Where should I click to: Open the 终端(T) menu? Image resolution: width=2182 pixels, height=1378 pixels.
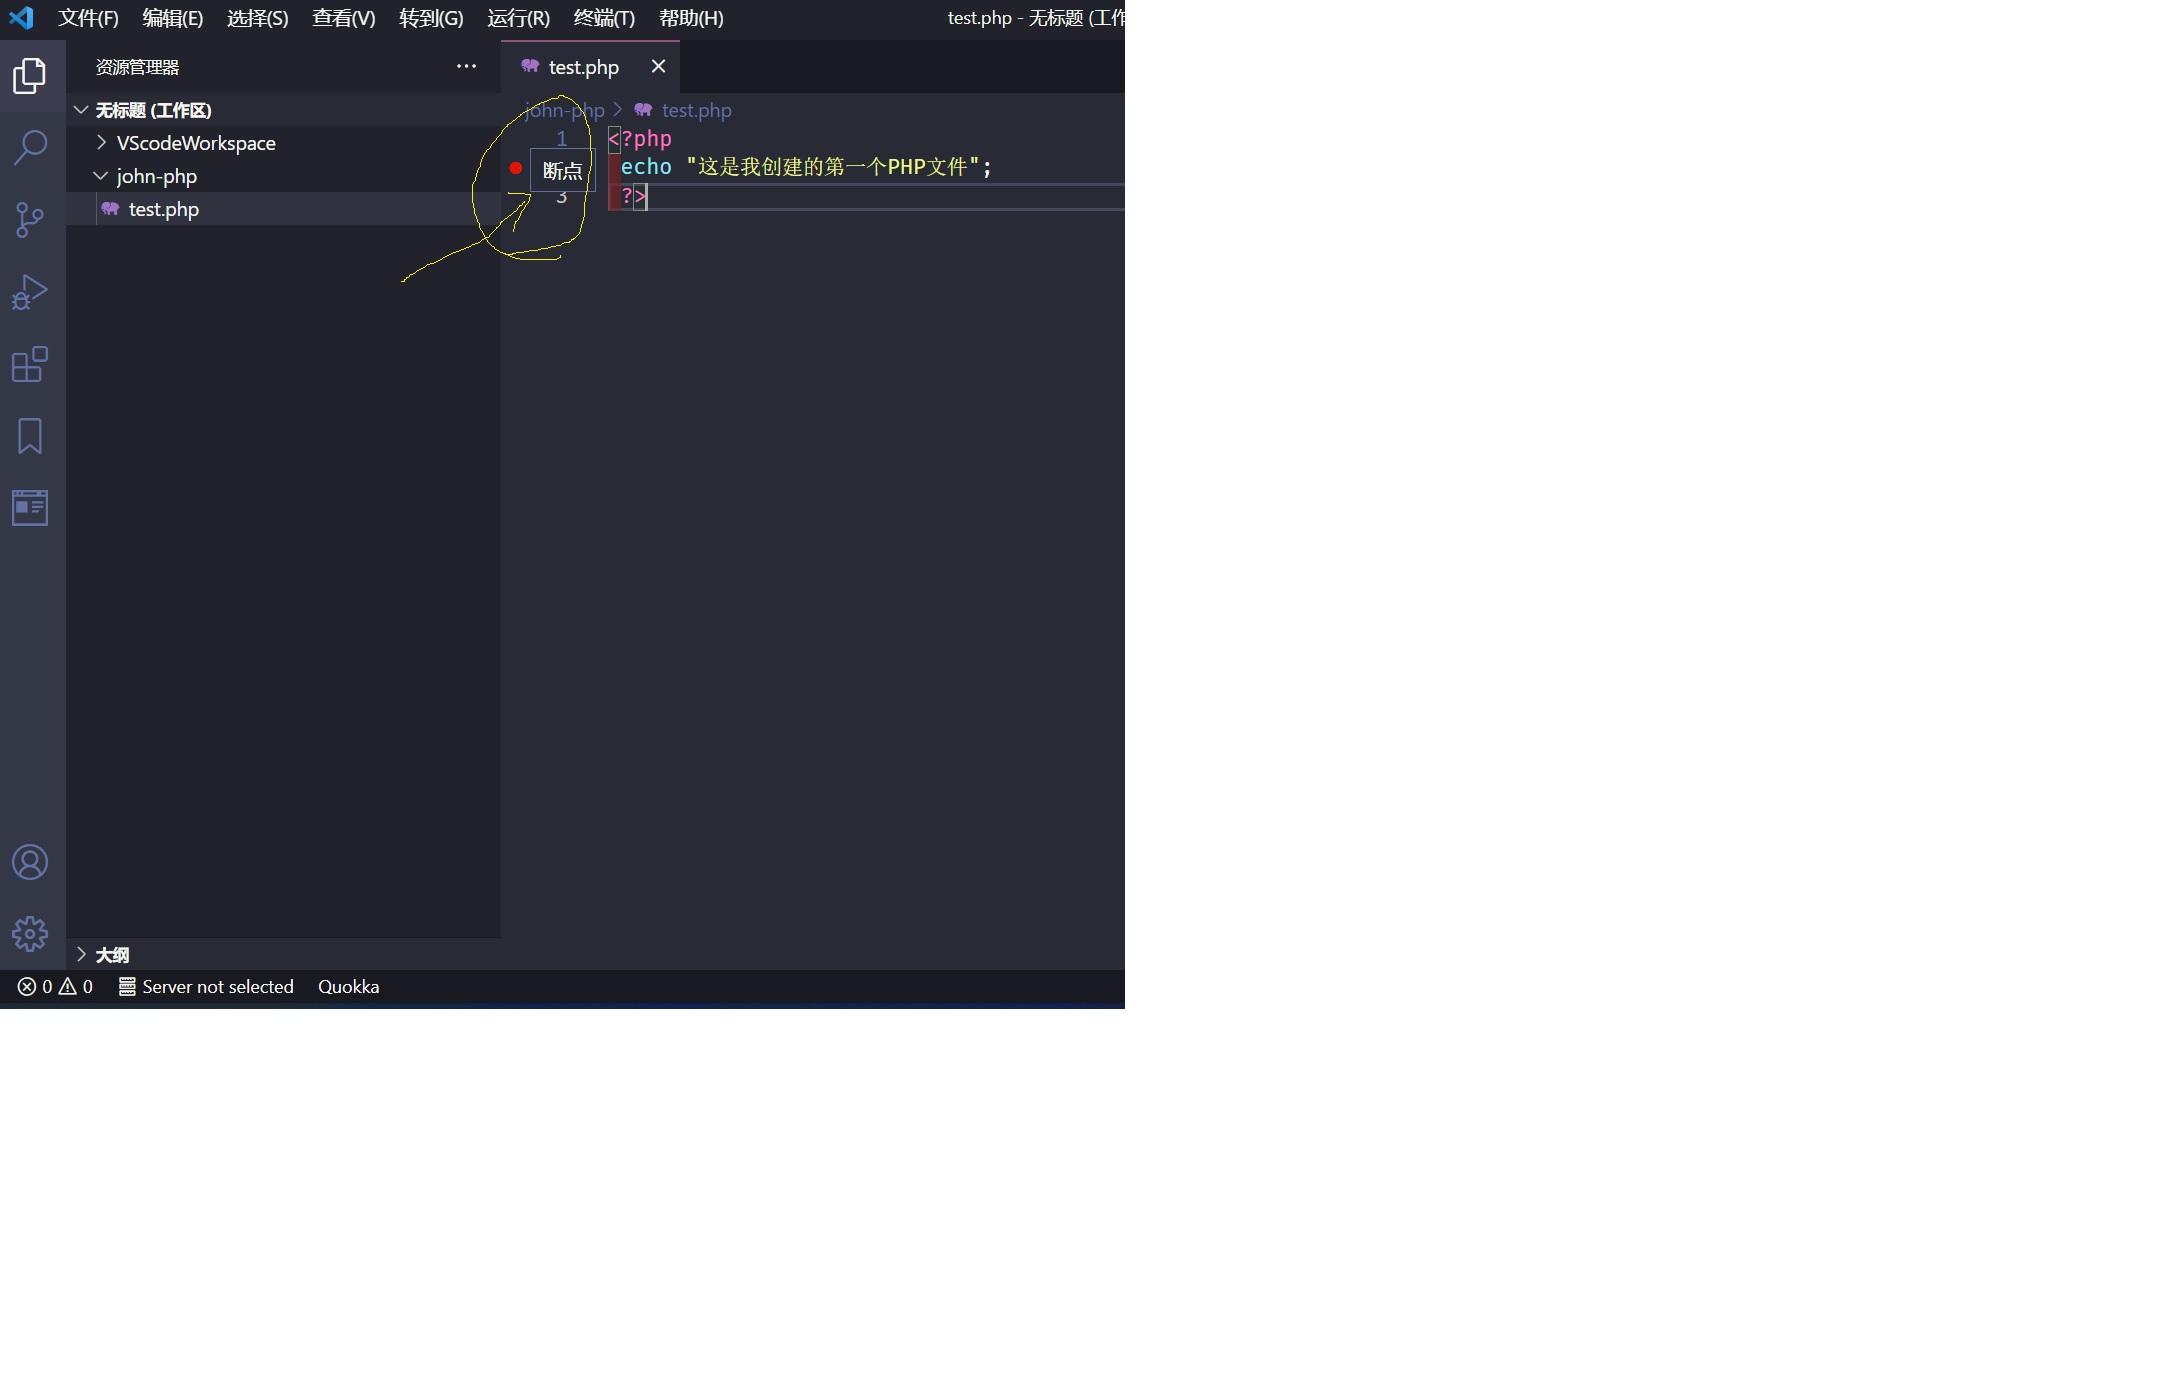[x=603, y=18]
